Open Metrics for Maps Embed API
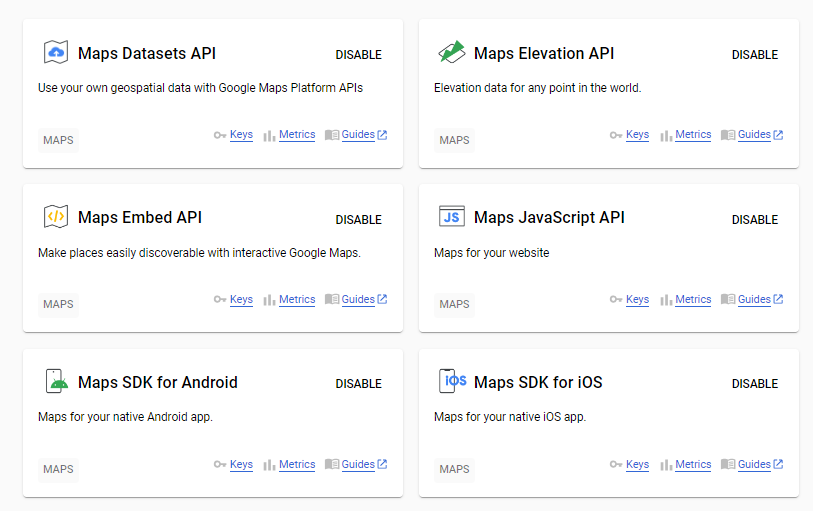 coord(297,300)
